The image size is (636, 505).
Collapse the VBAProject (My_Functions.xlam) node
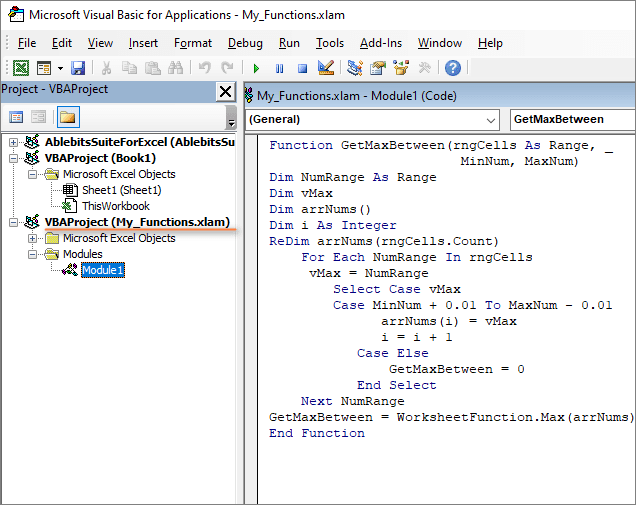click(x=13, y=222)
